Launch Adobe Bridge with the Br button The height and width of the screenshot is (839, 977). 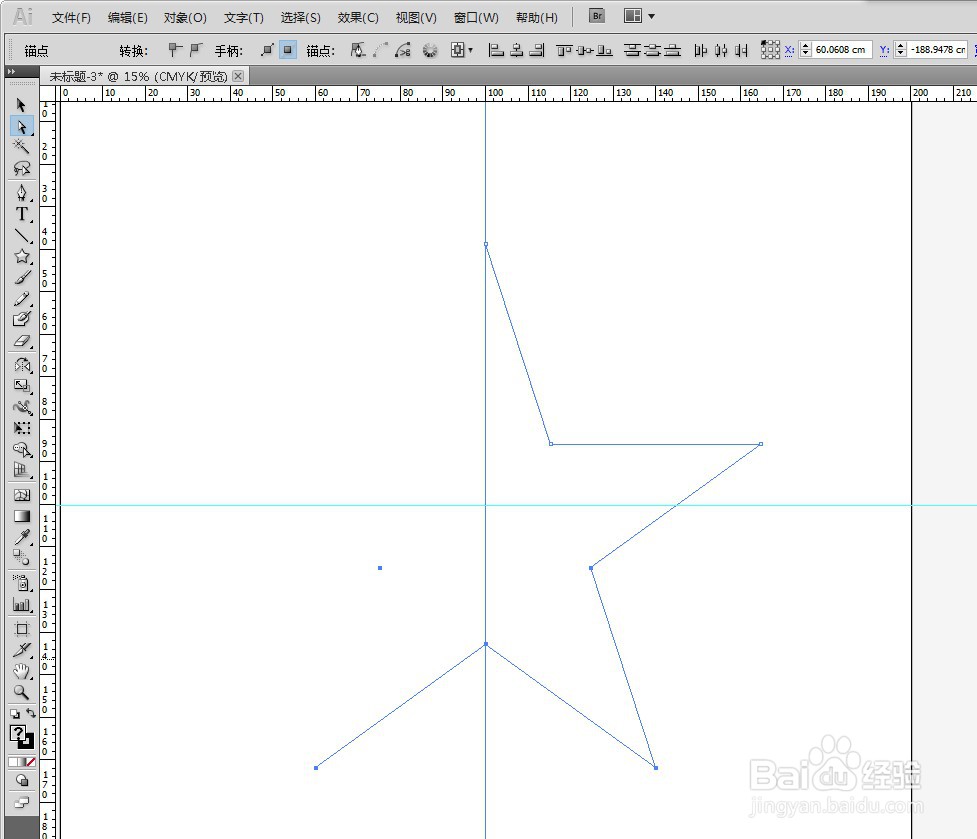coord(597,16)
